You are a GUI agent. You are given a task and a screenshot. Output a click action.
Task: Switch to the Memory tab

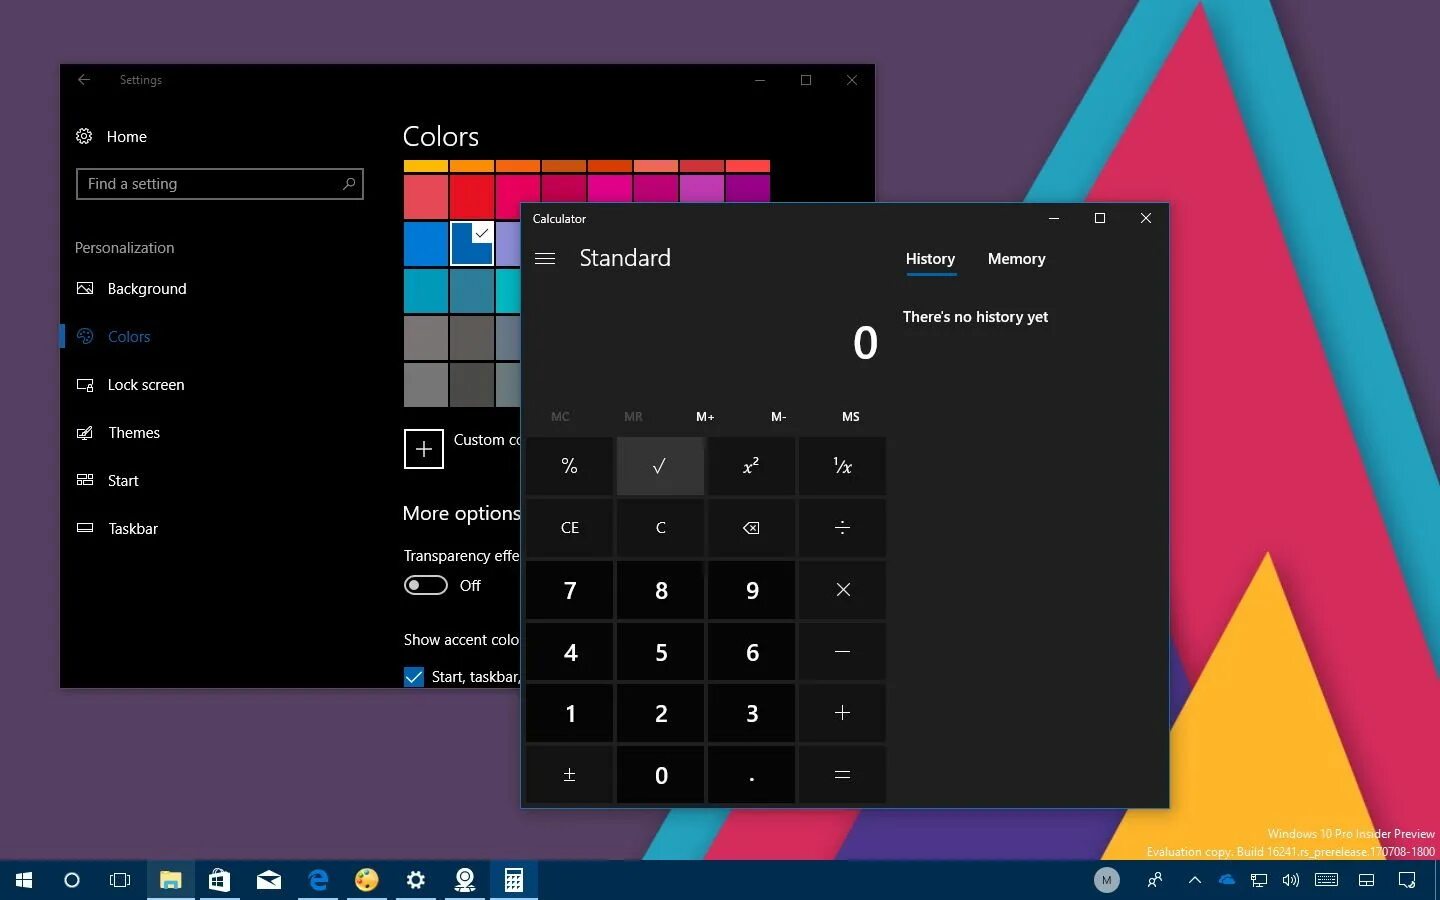click(x=1016, y=259)
